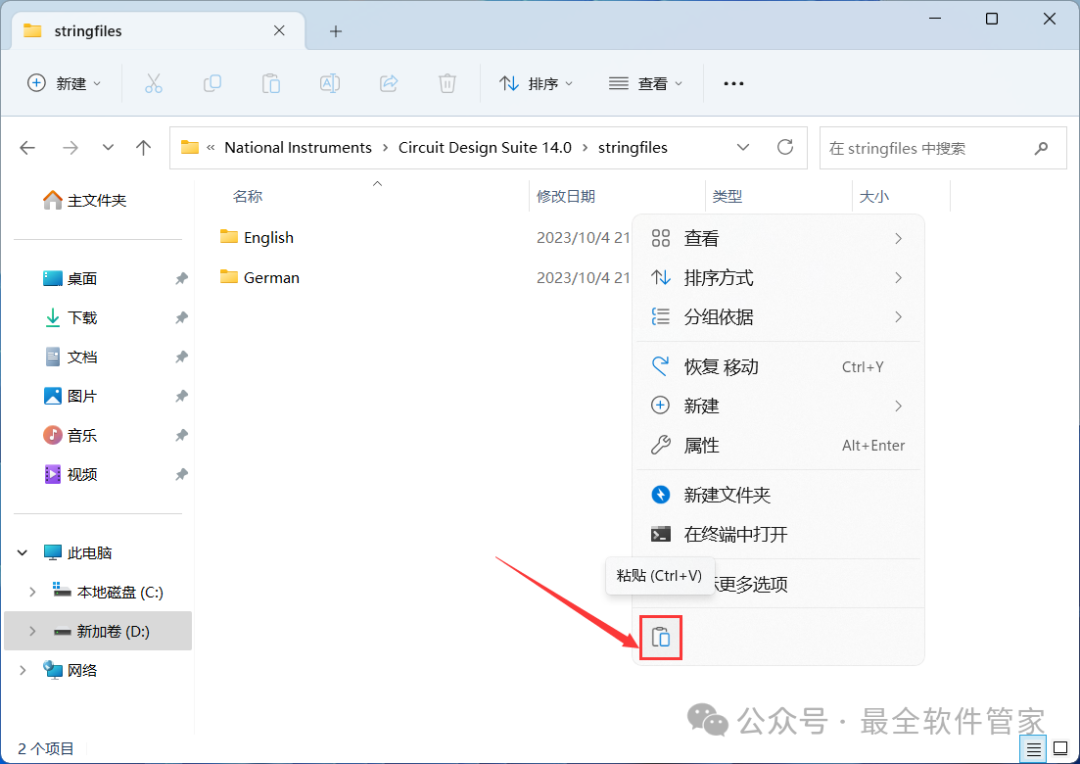
Task: Open the 排序 sort dropdown
Action: pyautogui.click(x=537, y=84)
